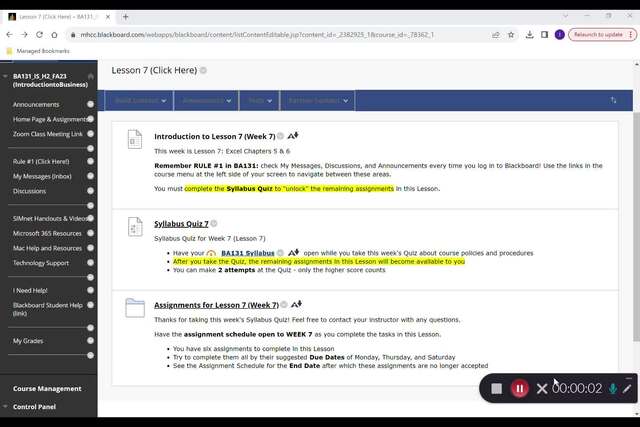Click the course home icon in sidebar
This screenshot has height=427, width=640.
tap(91, 76)
